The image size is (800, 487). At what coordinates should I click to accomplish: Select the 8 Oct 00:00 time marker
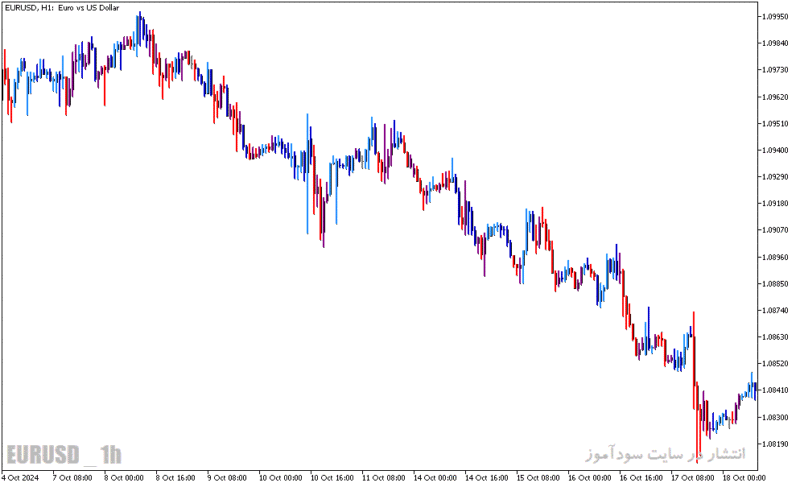click(124, 478)
